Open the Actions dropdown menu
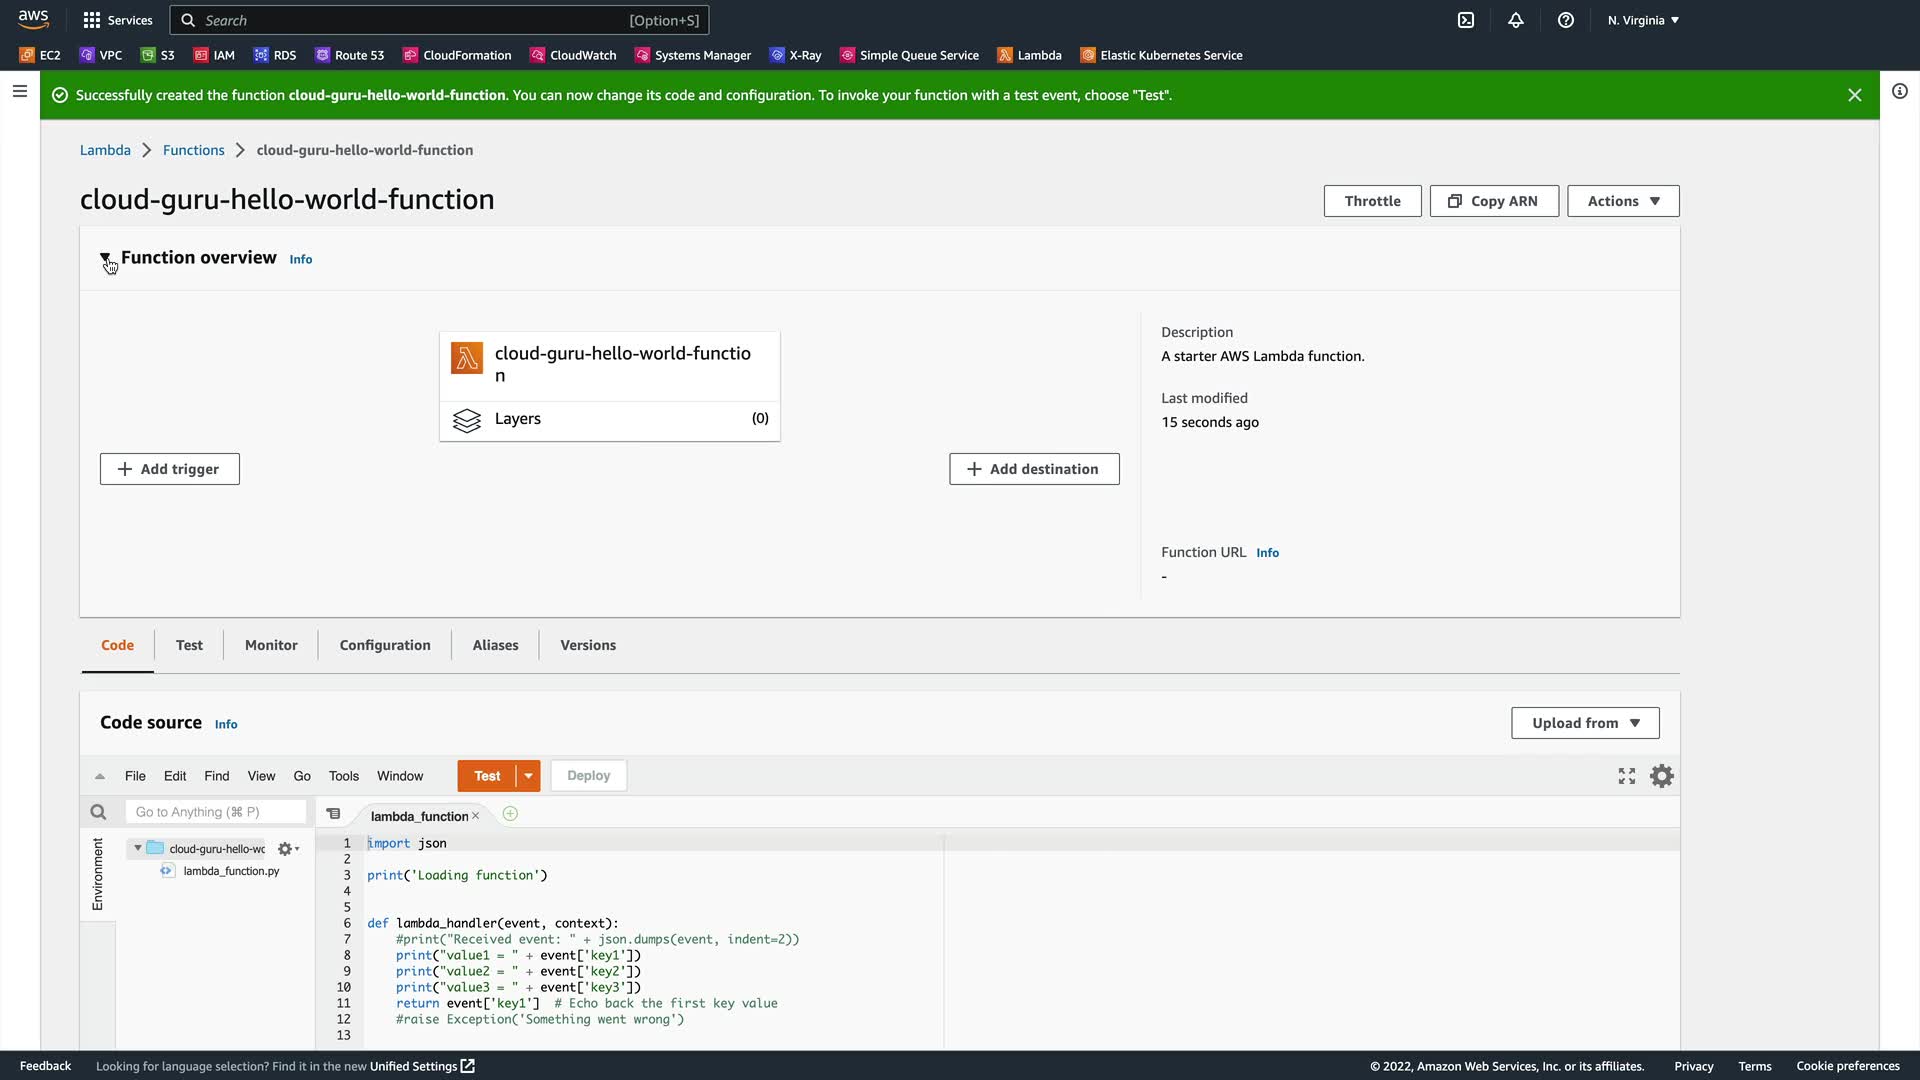This screenshot has height=1080, width=1920. point(1622,201)
